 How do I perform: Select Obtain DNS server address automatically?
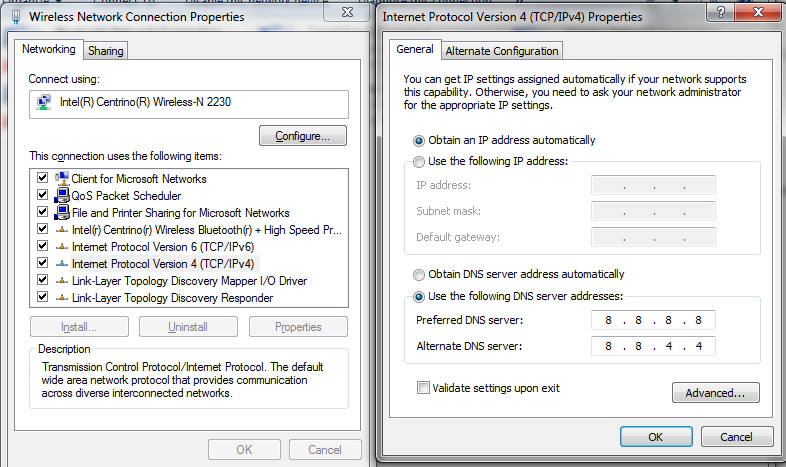click(419, 275)
